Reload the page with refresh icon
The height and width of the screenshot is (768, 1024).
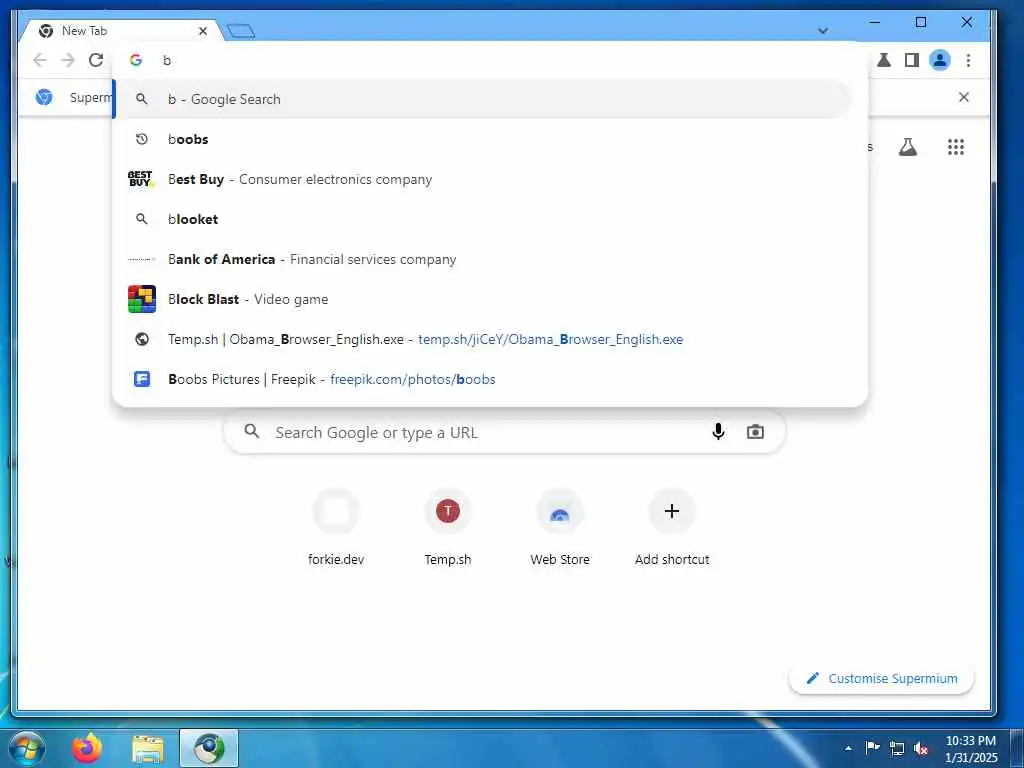coord(96,60)
